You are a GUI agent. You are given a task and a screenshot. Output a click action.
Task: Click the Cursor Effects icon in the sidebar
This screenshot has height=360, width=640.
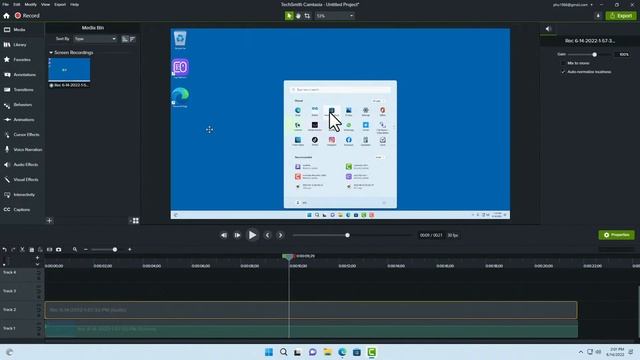tap(7, 135)
